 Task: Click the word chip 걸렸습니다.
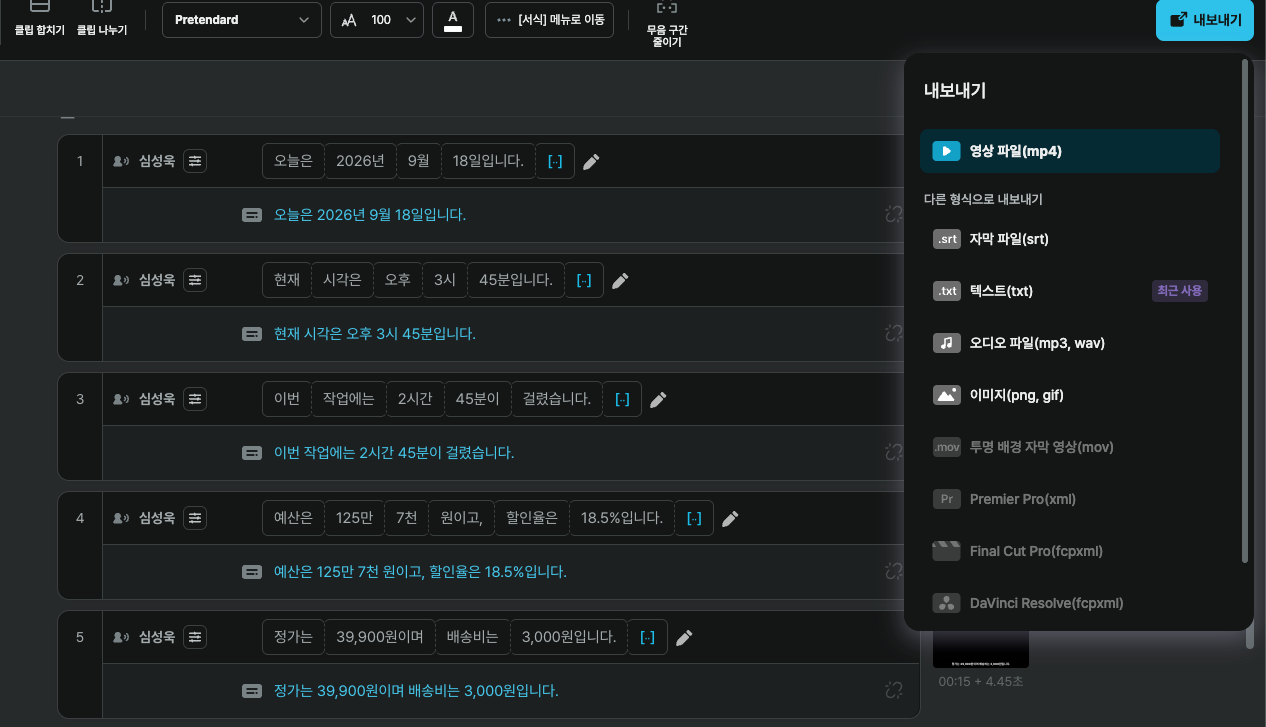557,399
